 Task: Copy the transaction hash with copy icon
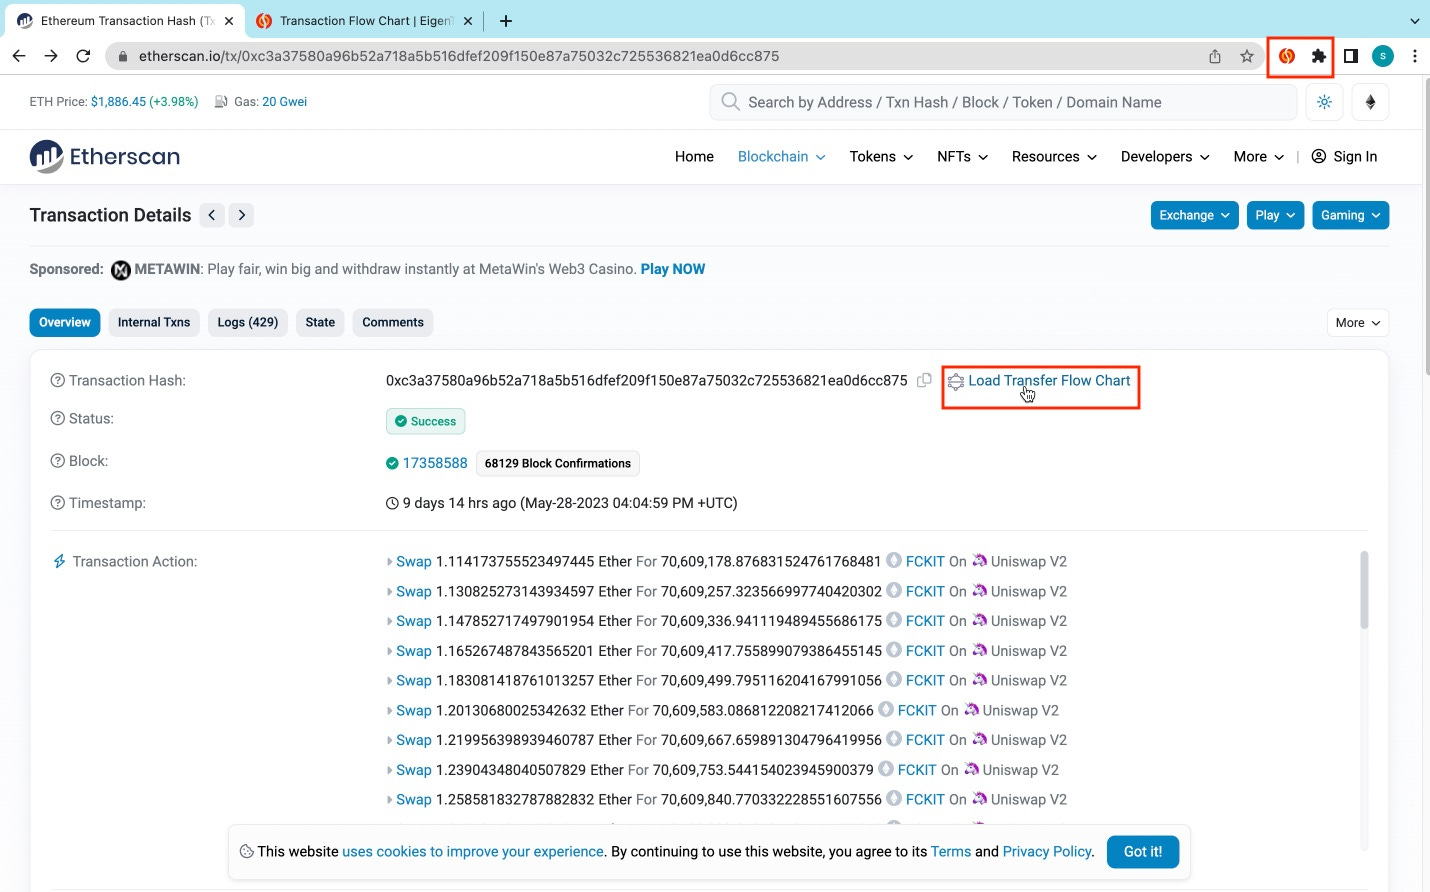coord(924,380)
